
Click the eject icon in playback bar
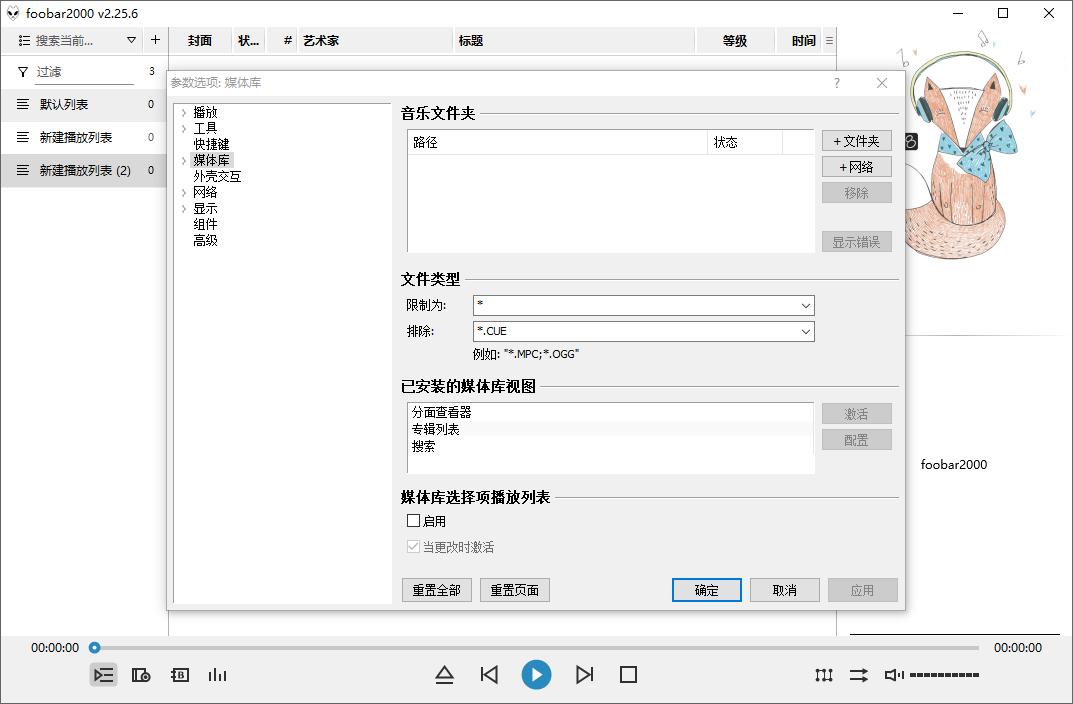(444, 675)
